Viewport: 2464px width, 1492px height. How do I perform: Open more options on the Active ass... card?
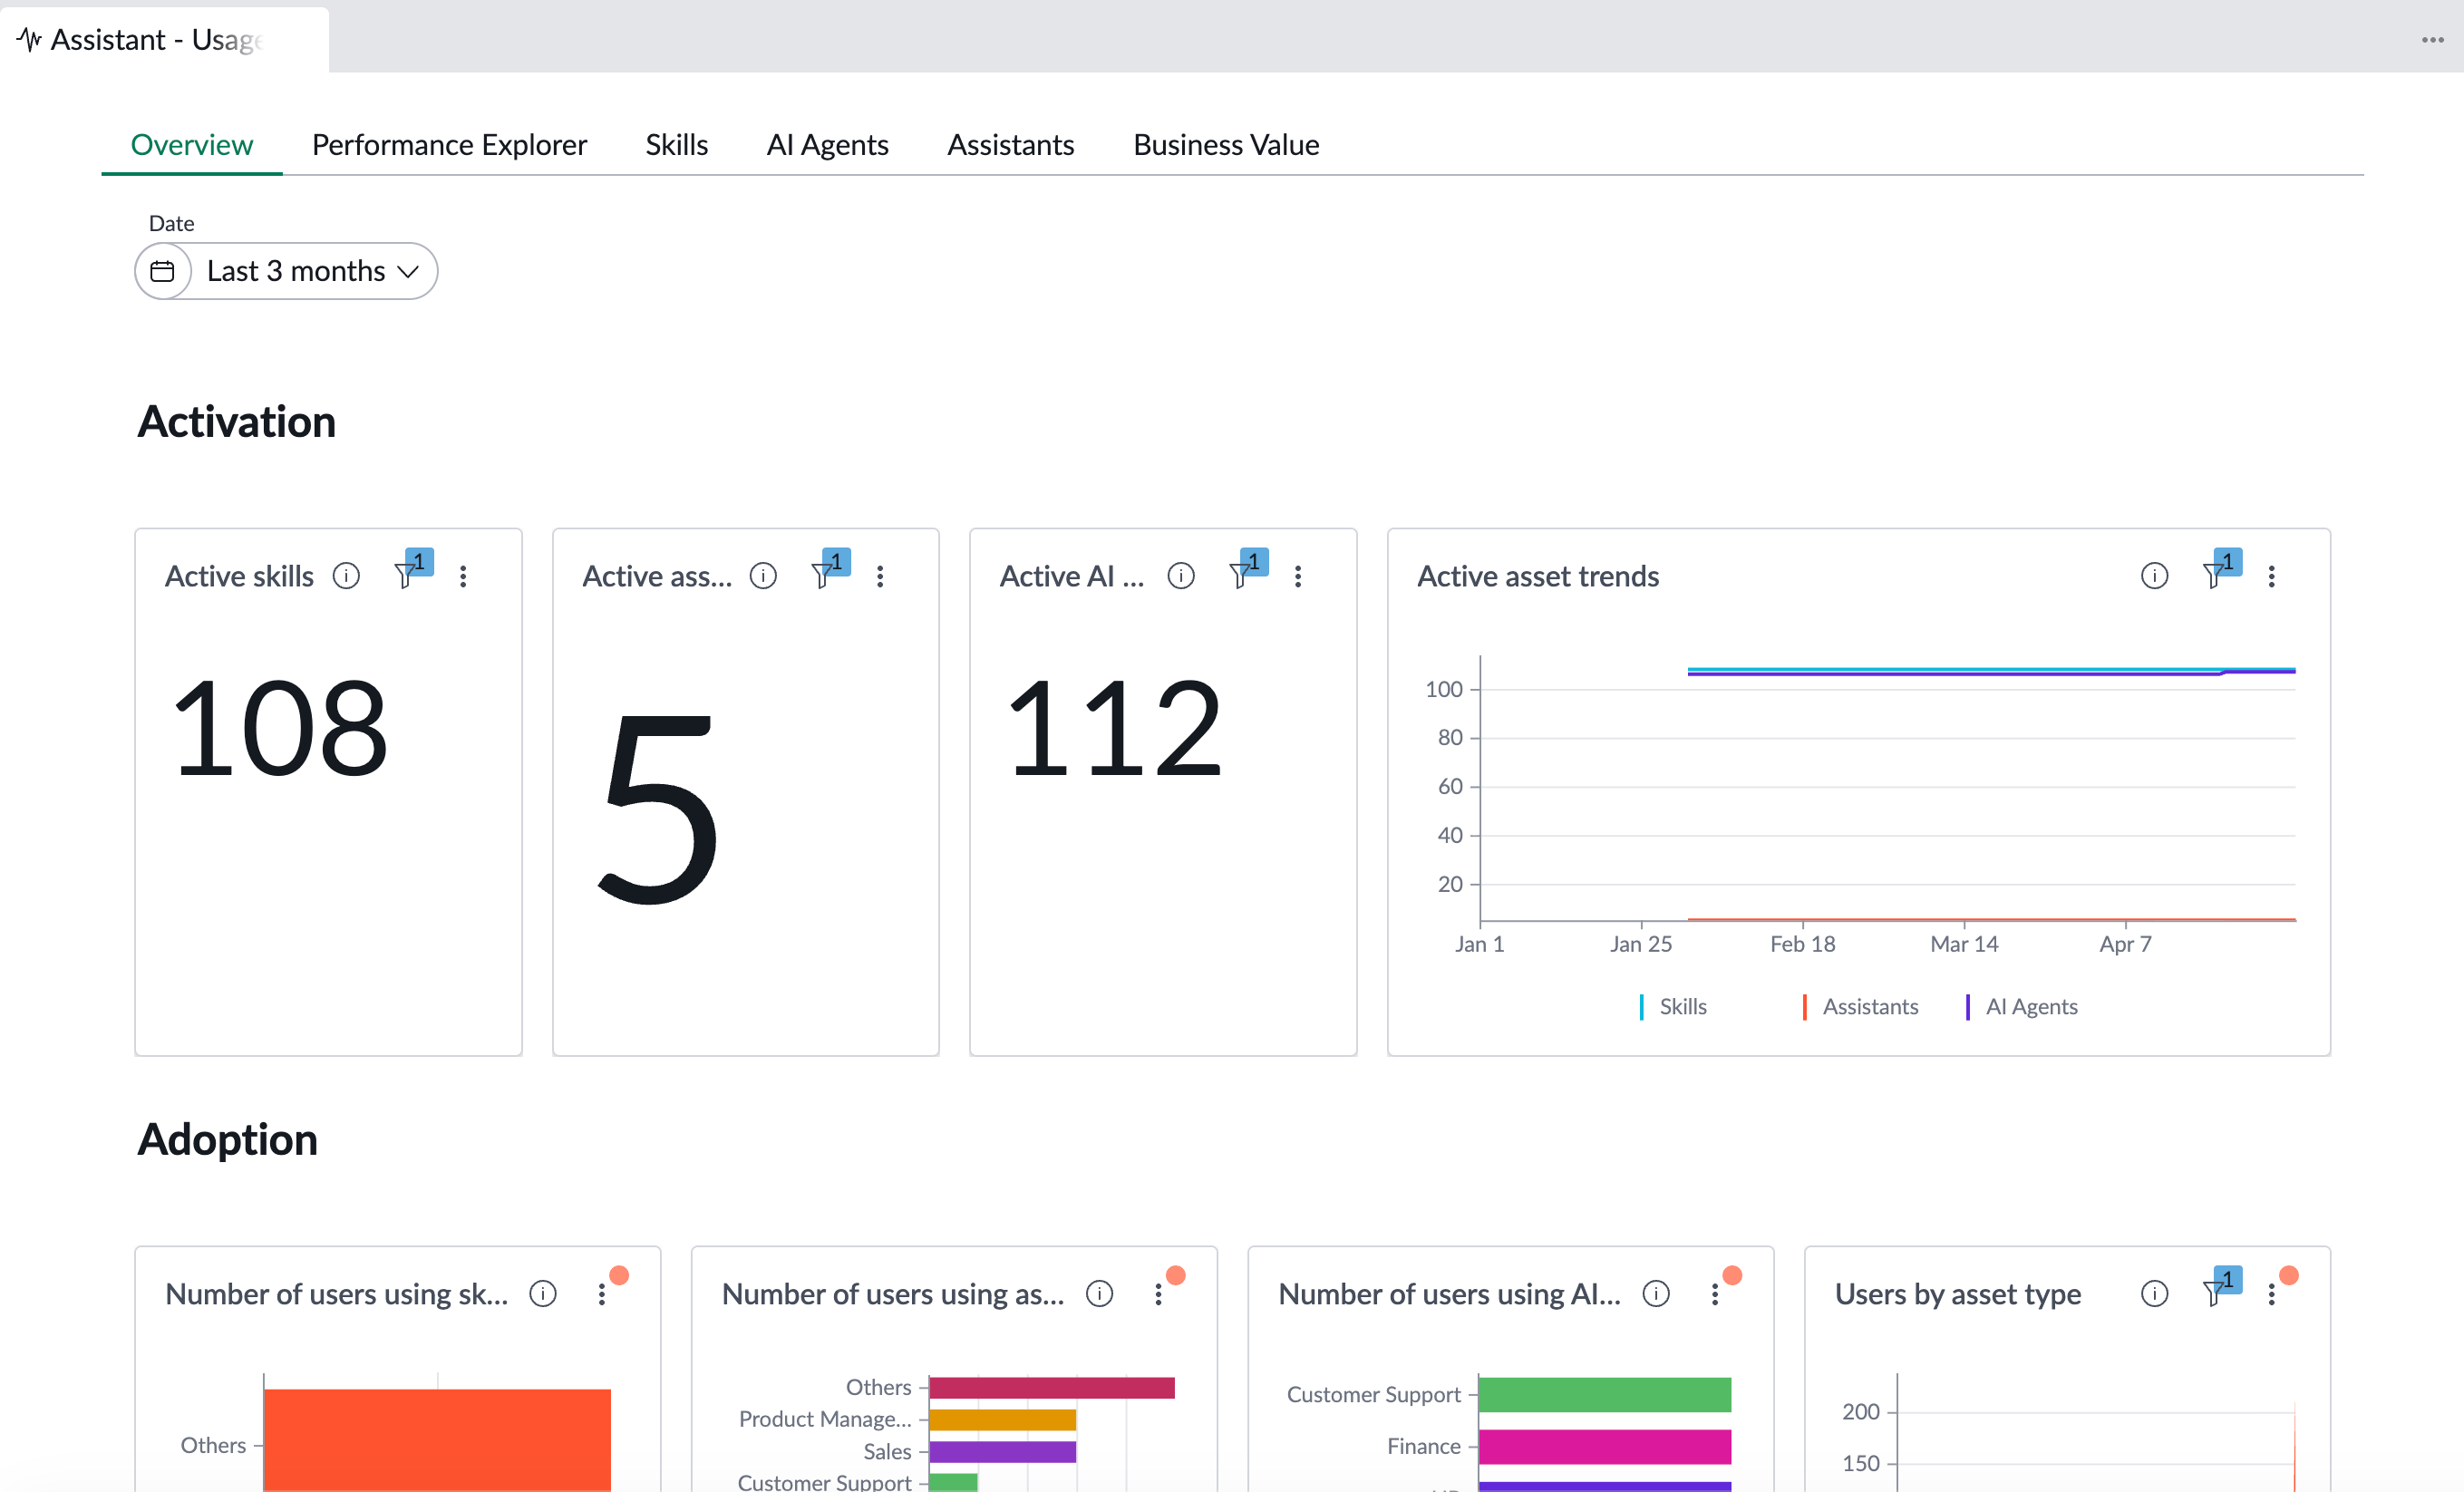tap(880, 576)
